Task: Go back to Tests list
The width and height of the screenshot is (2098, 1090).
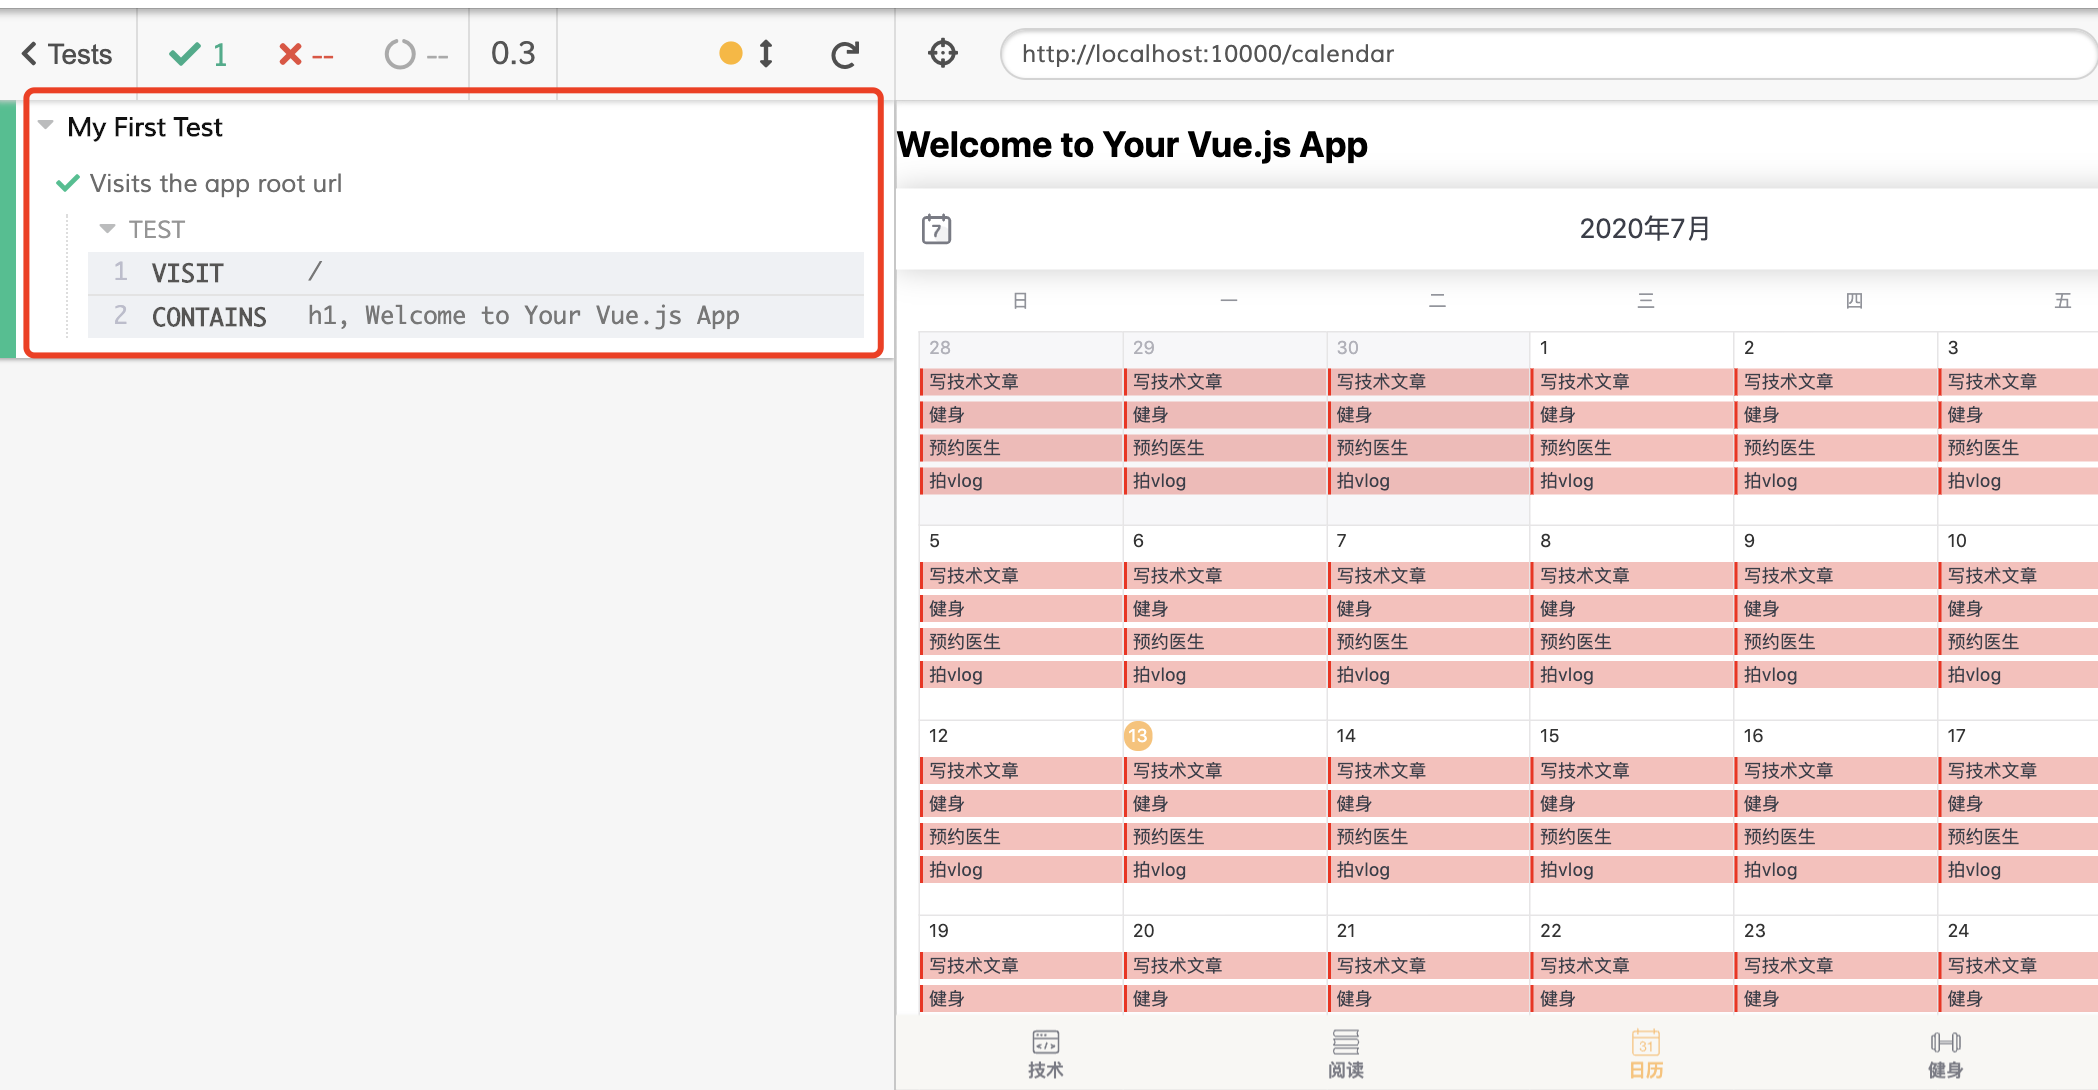Action: click(x=67, y=54)
